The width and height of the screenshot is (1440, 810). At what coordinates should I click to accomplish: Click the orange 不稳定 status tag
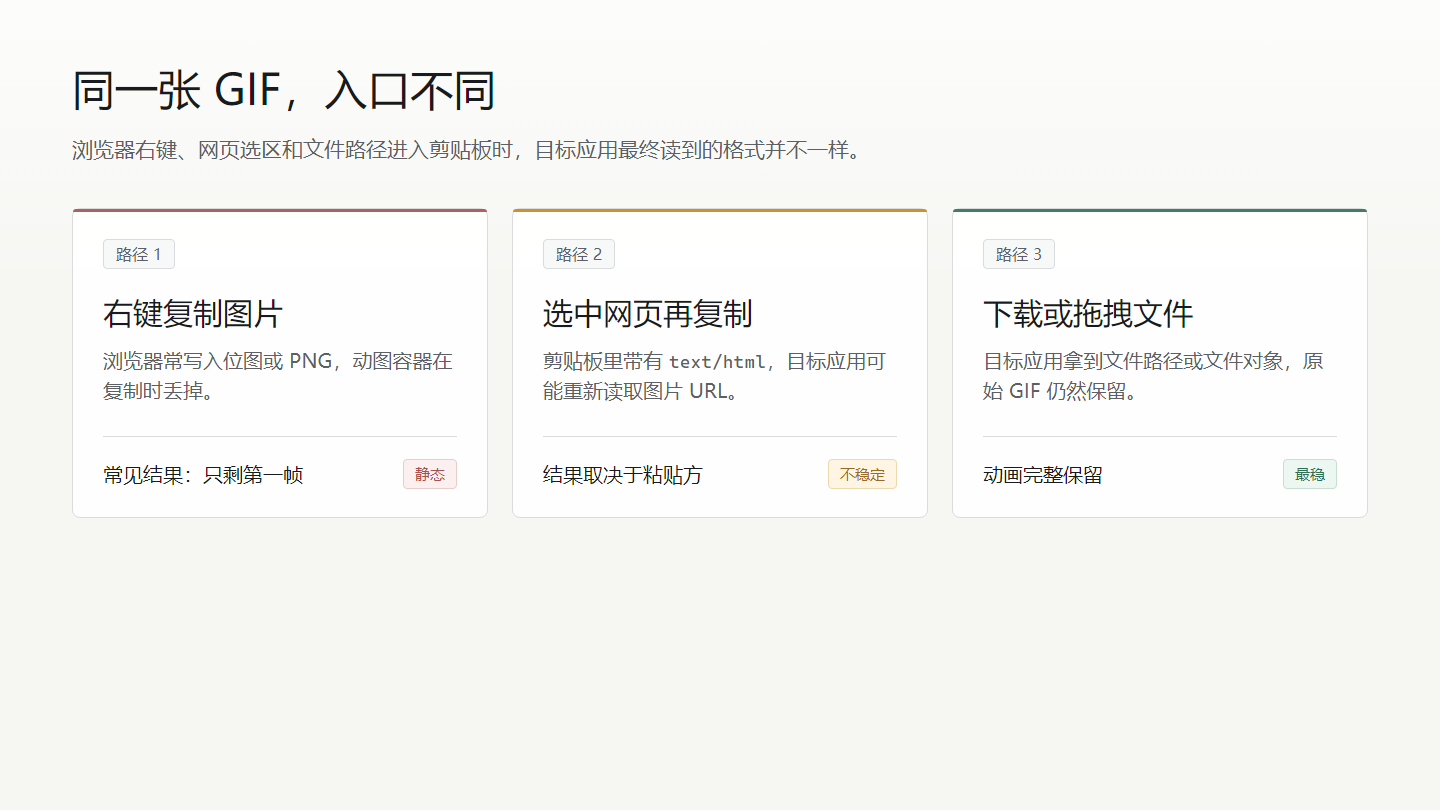tap(862, 474)
